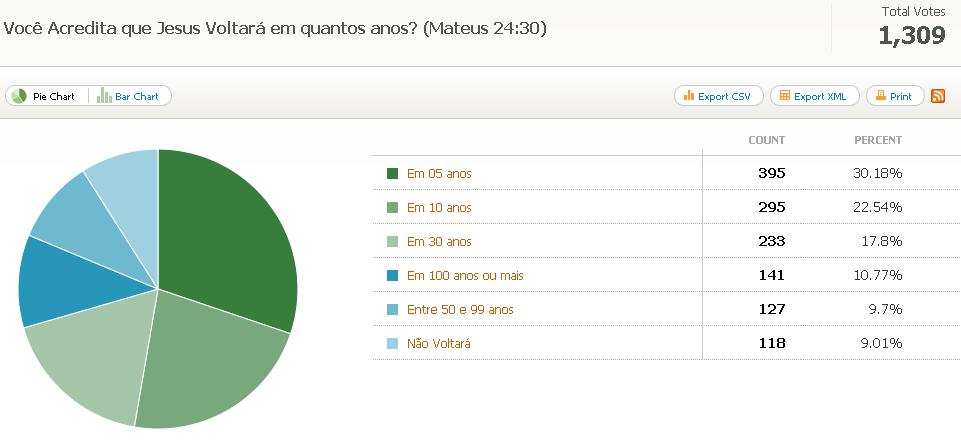Click the PERCENT column header
This screenshot has height=442, width=961.
tap(877, 140)
